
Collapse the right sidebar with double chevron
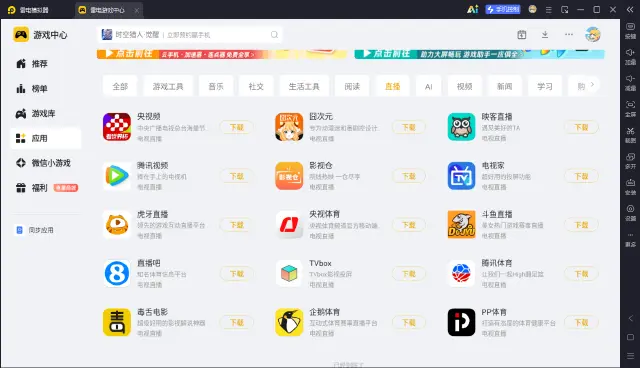coord(630,9)
